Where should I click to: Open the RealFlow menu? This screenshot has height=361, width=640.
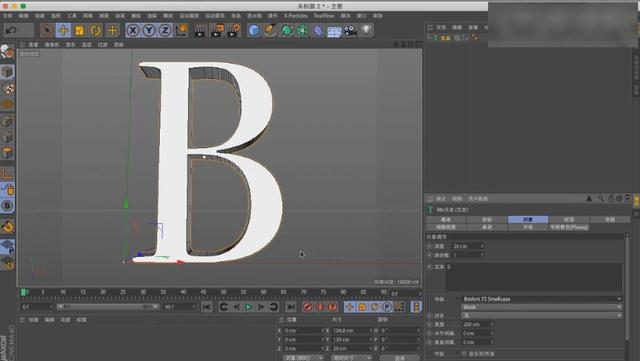[x=324, y=16]
